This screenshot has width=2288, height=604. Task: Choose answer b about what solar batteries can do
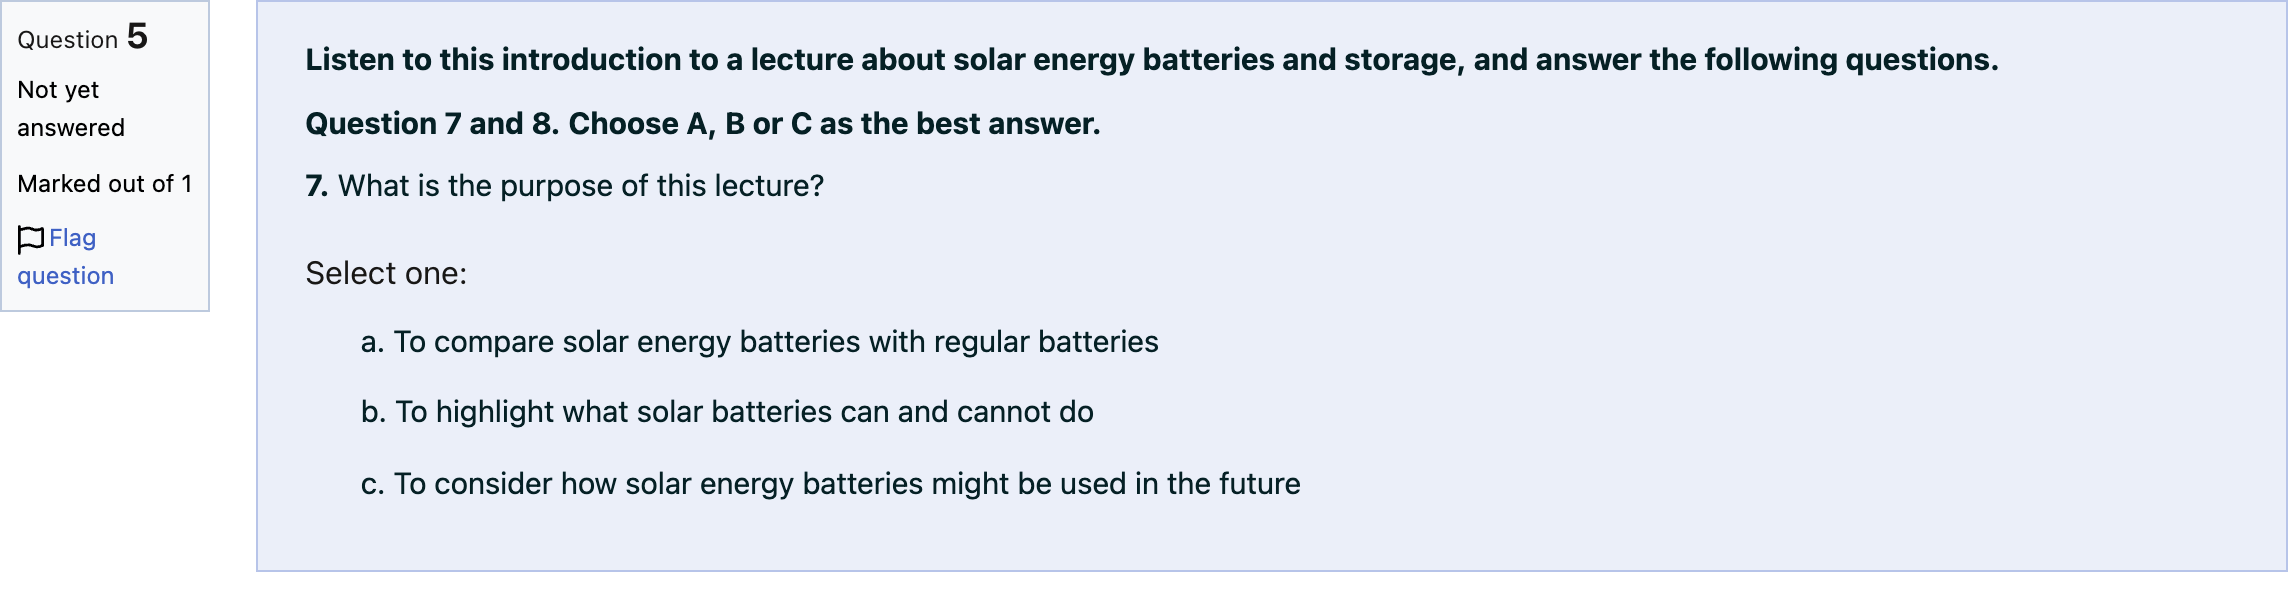coord(727,412)
